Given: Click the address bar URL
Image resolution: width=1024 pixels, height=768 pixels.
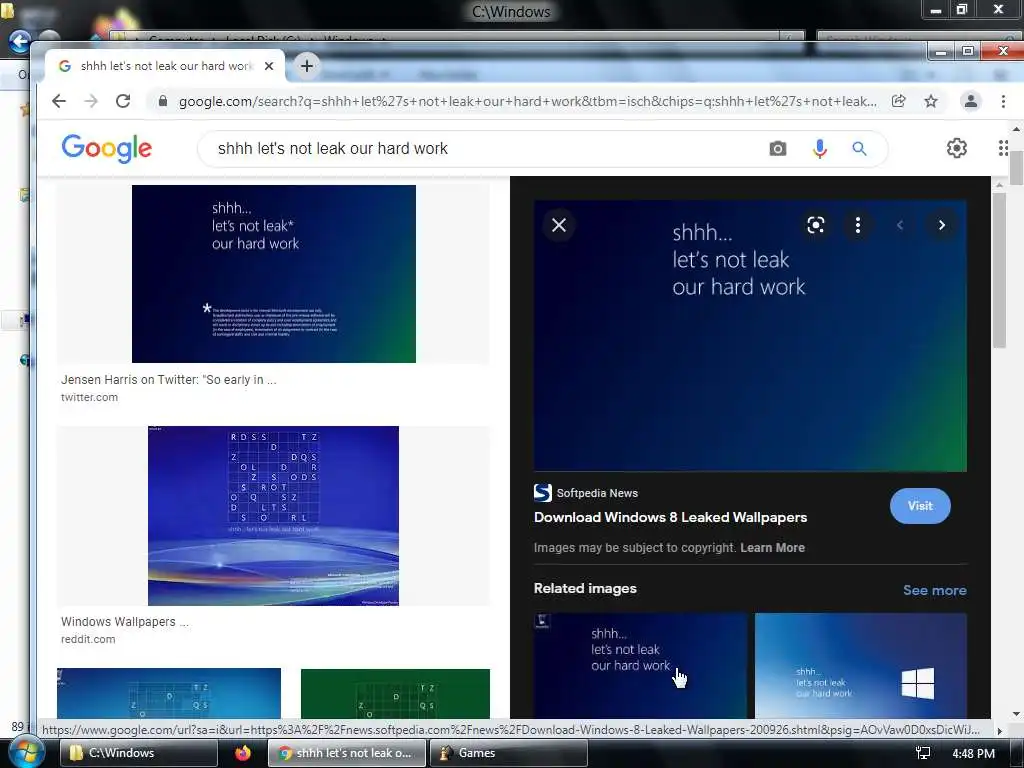Looking at the screenshot, I should (528, 101).
